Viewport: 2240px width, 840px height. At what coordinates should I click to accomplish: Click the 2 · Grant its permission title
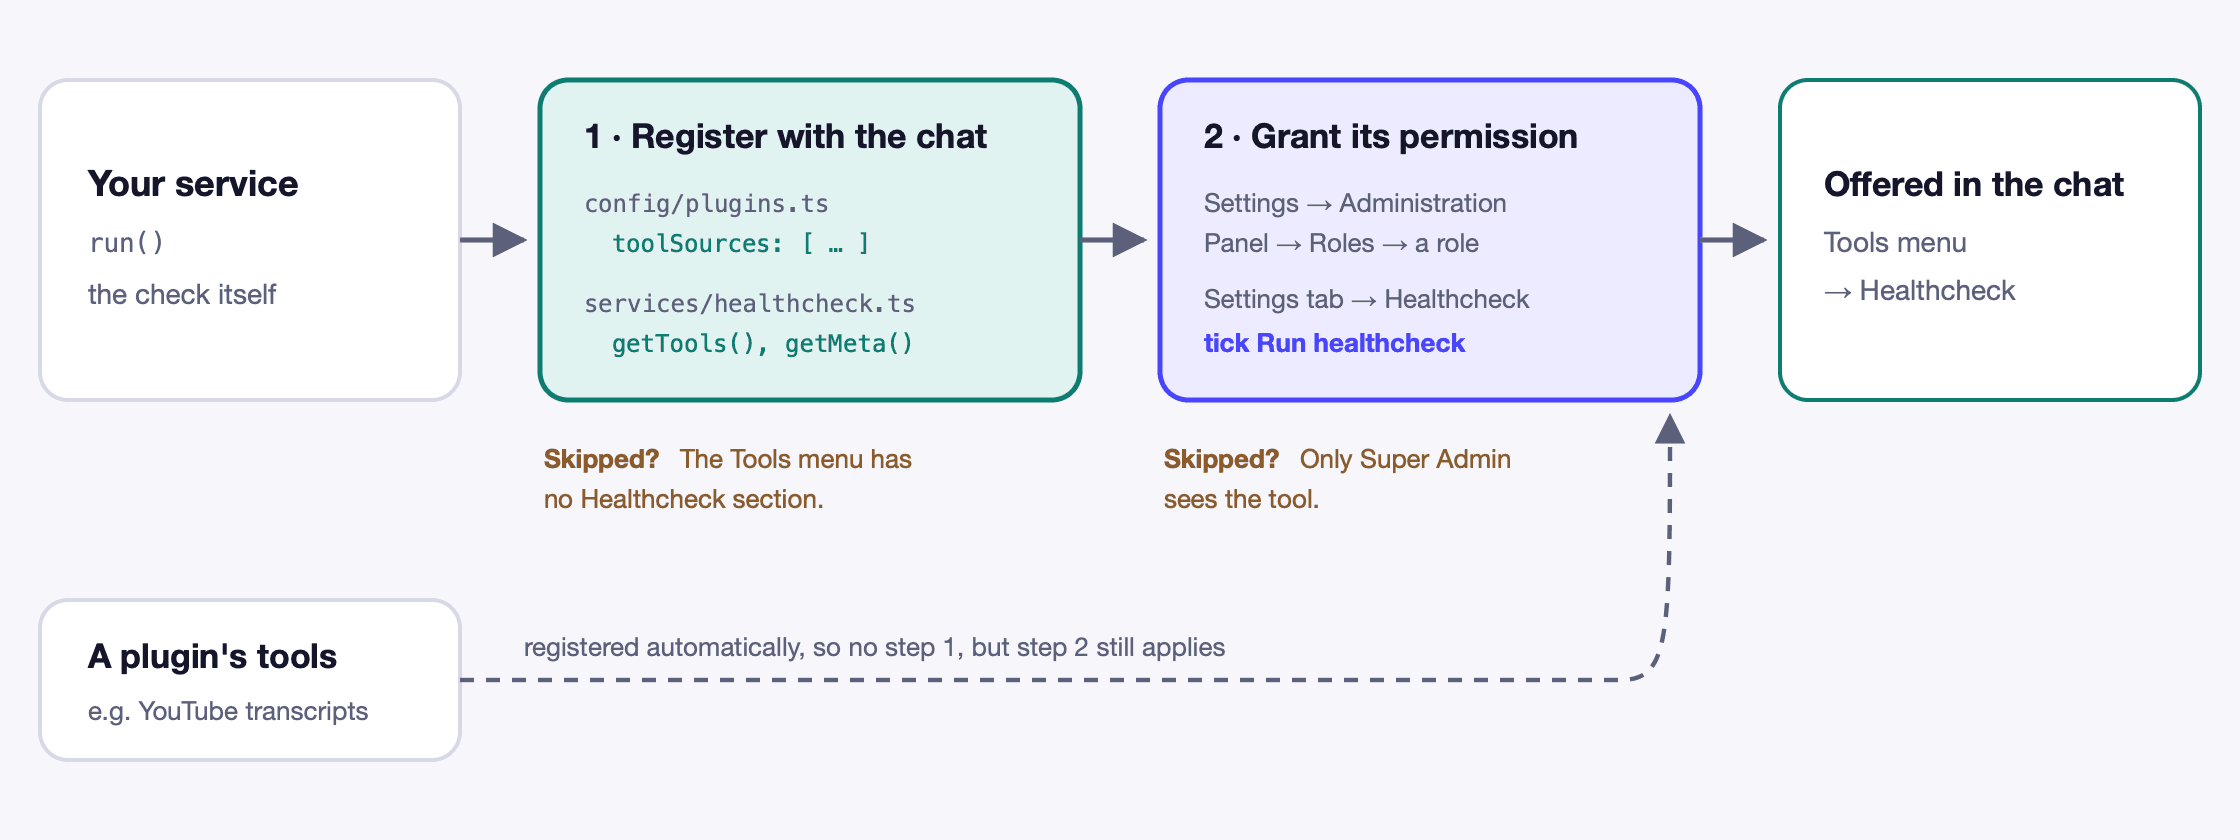pyautogui.click(x=1391, y=136)
